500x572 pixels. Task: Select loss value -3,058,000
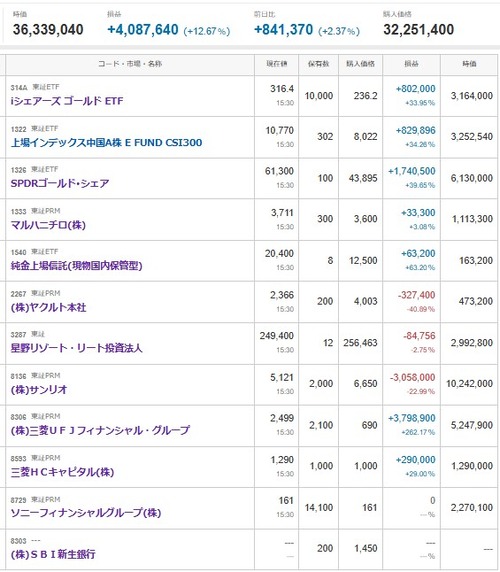click(x=412, y=378)
